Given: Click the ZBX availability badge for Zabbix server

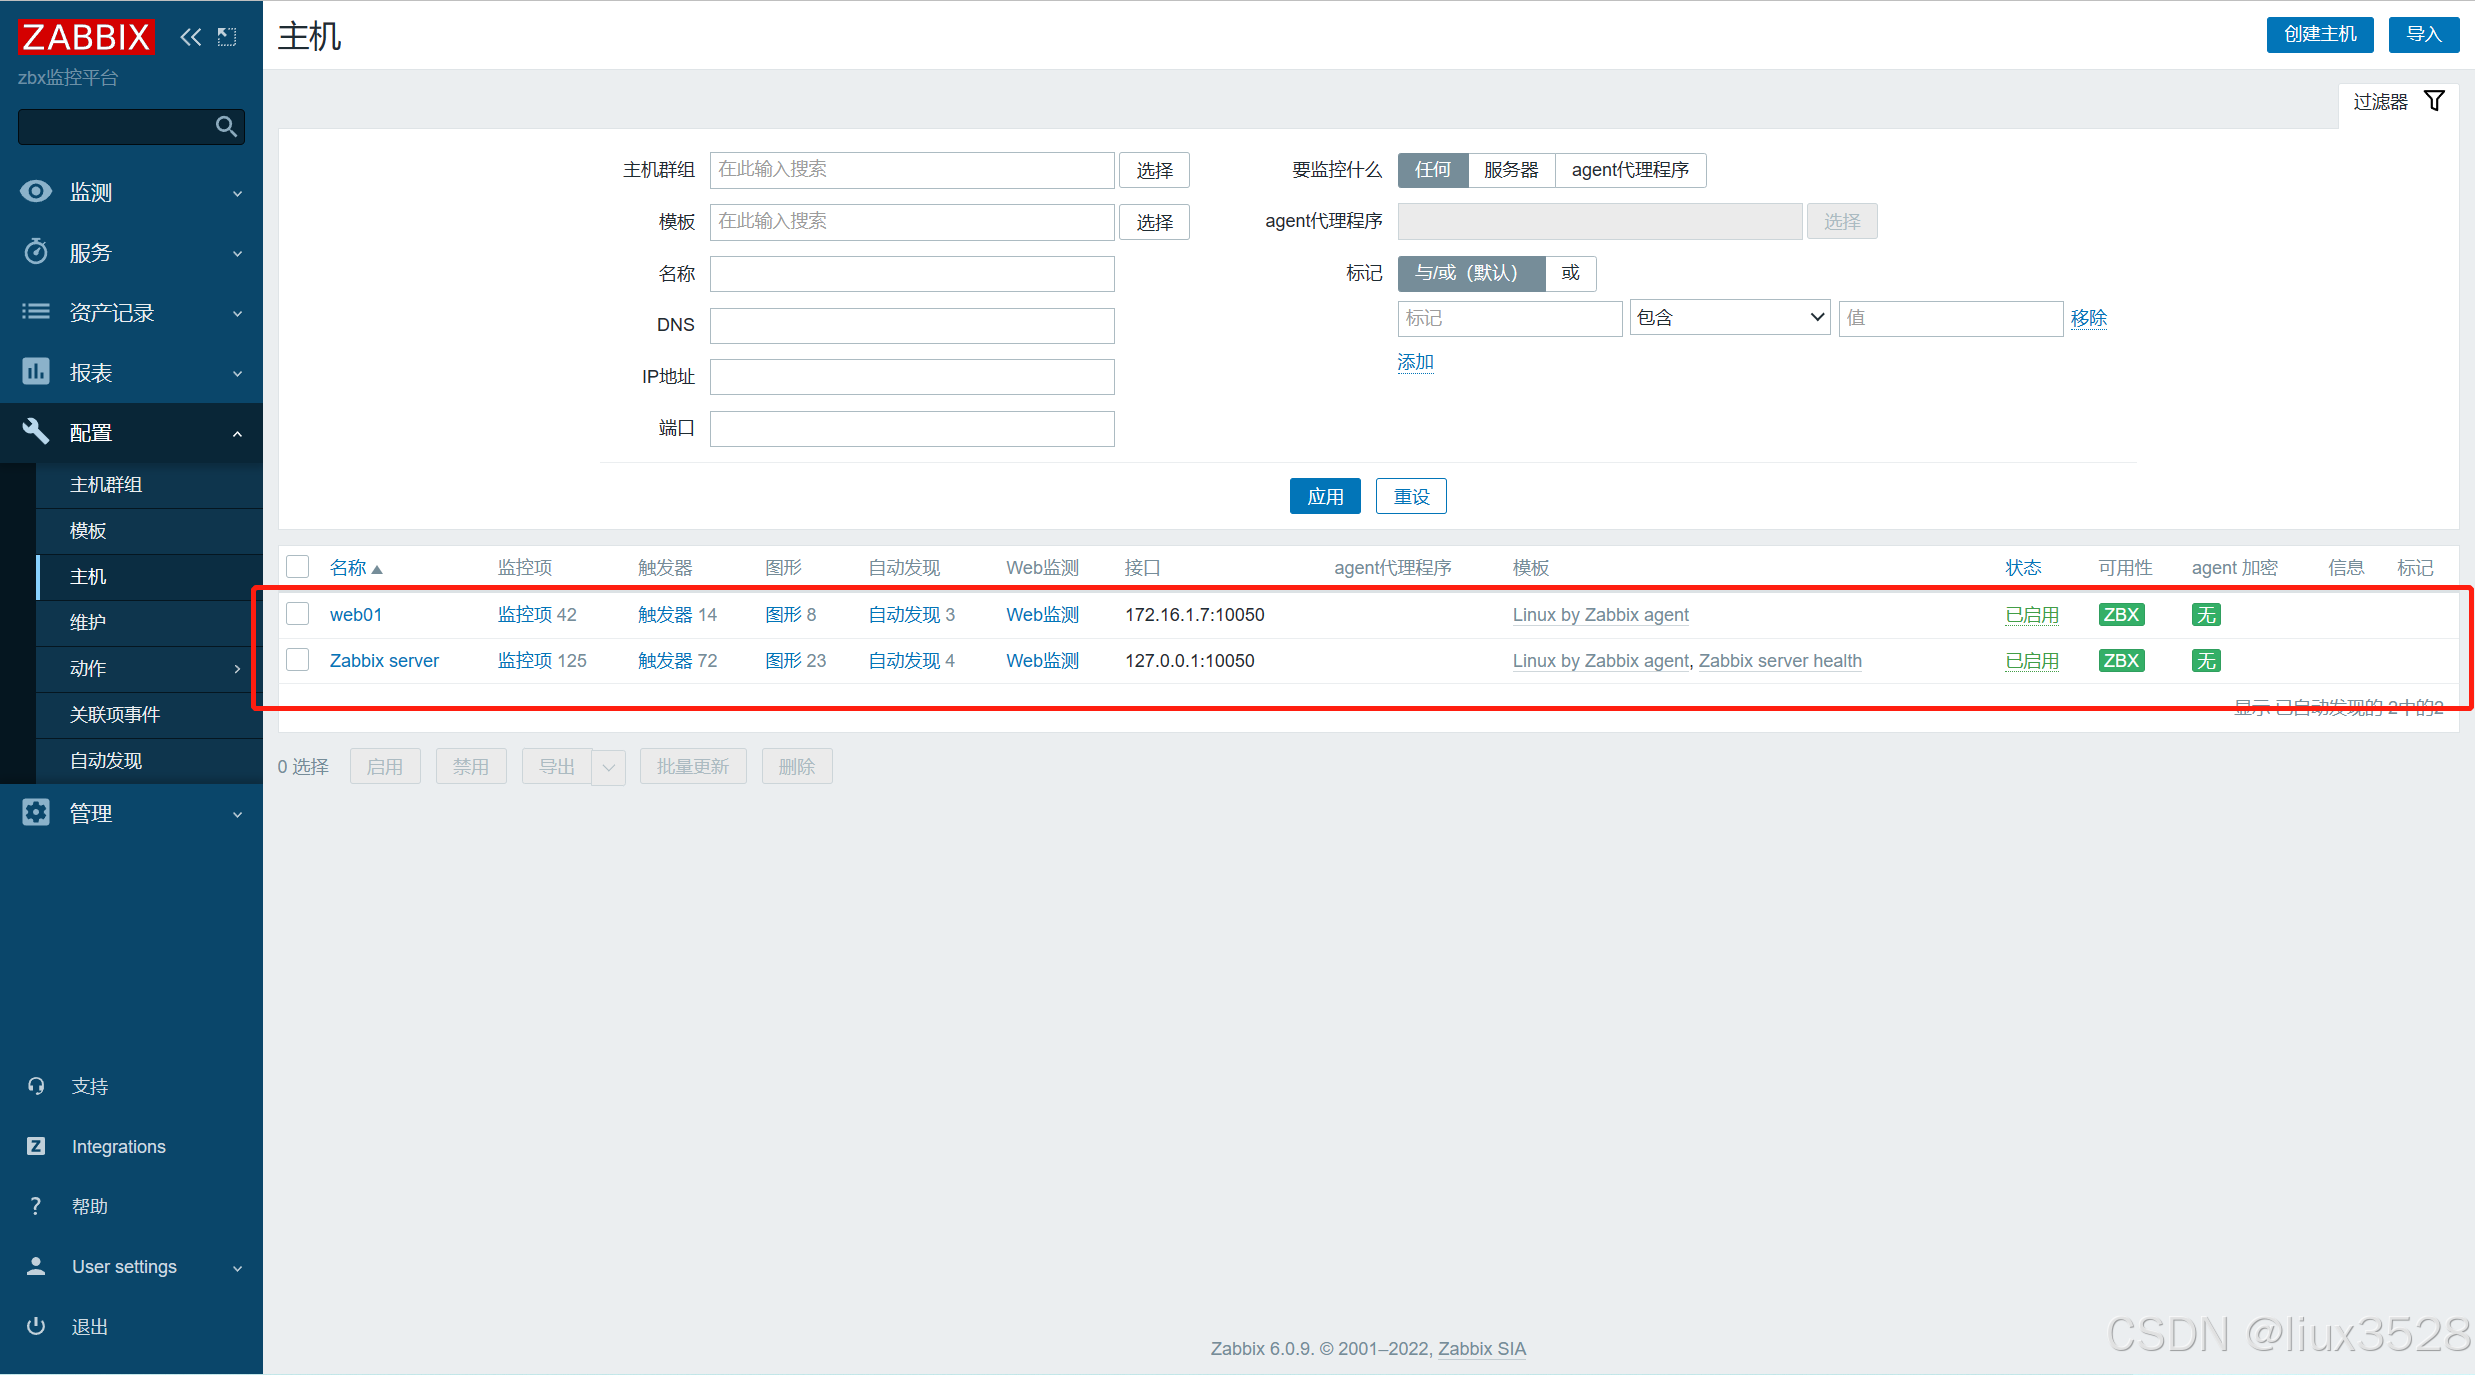Looking at the screenshot, I should tap(2121, 661).
